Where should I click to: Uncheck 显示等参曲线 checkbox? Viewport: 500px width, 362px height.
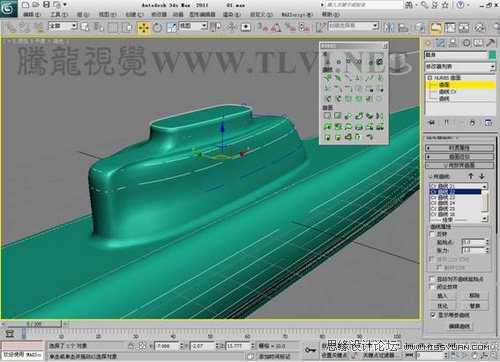pos(433,315)
